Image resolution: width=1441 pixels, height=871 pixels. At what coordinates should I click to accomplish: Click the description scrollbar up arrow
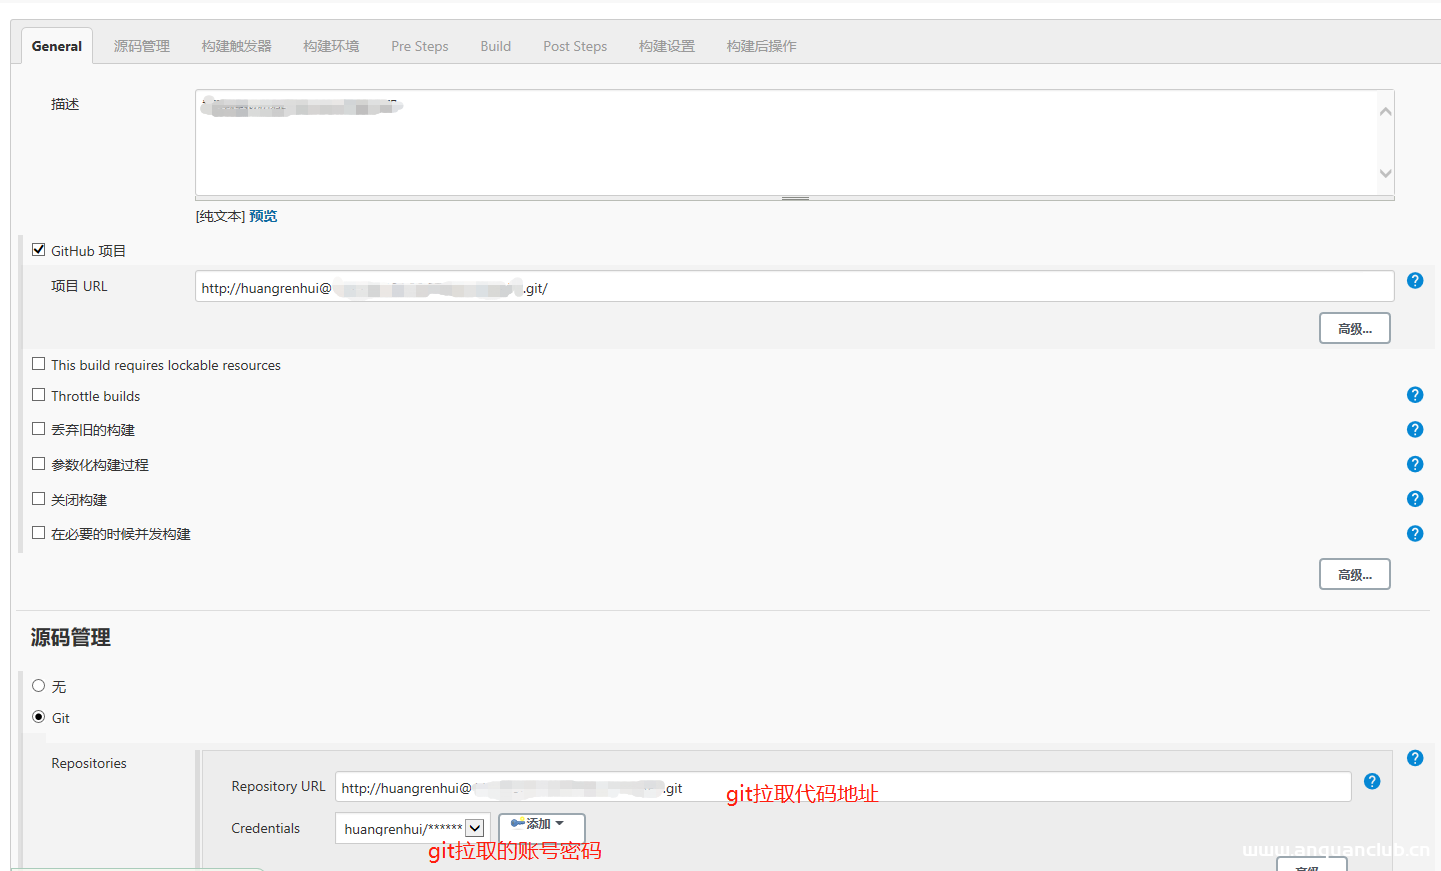pyautogui.click(x=1386, y=111)
